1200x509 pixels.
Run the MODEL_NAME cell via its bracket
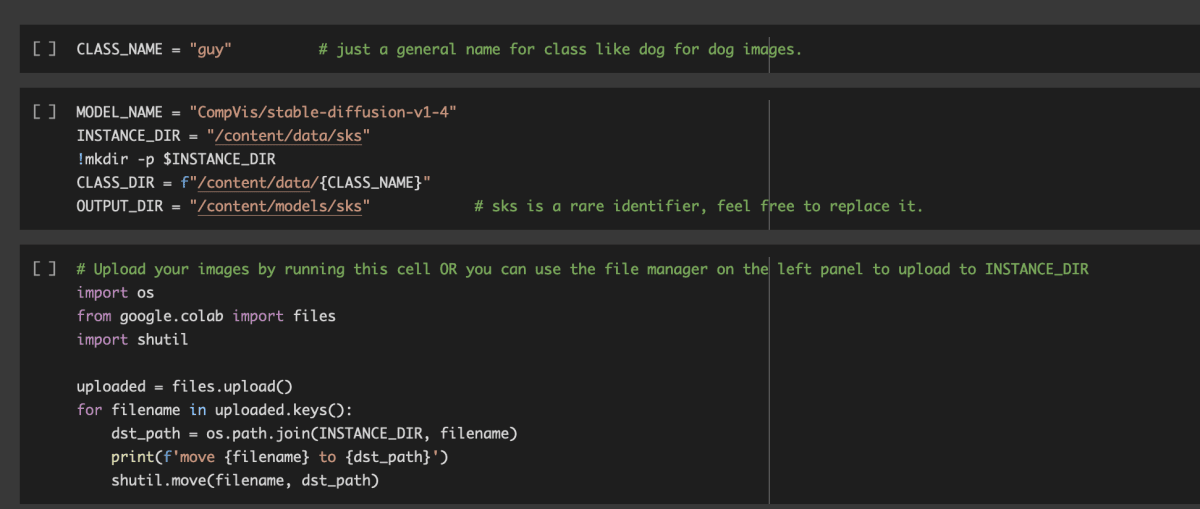coord(44,112)
